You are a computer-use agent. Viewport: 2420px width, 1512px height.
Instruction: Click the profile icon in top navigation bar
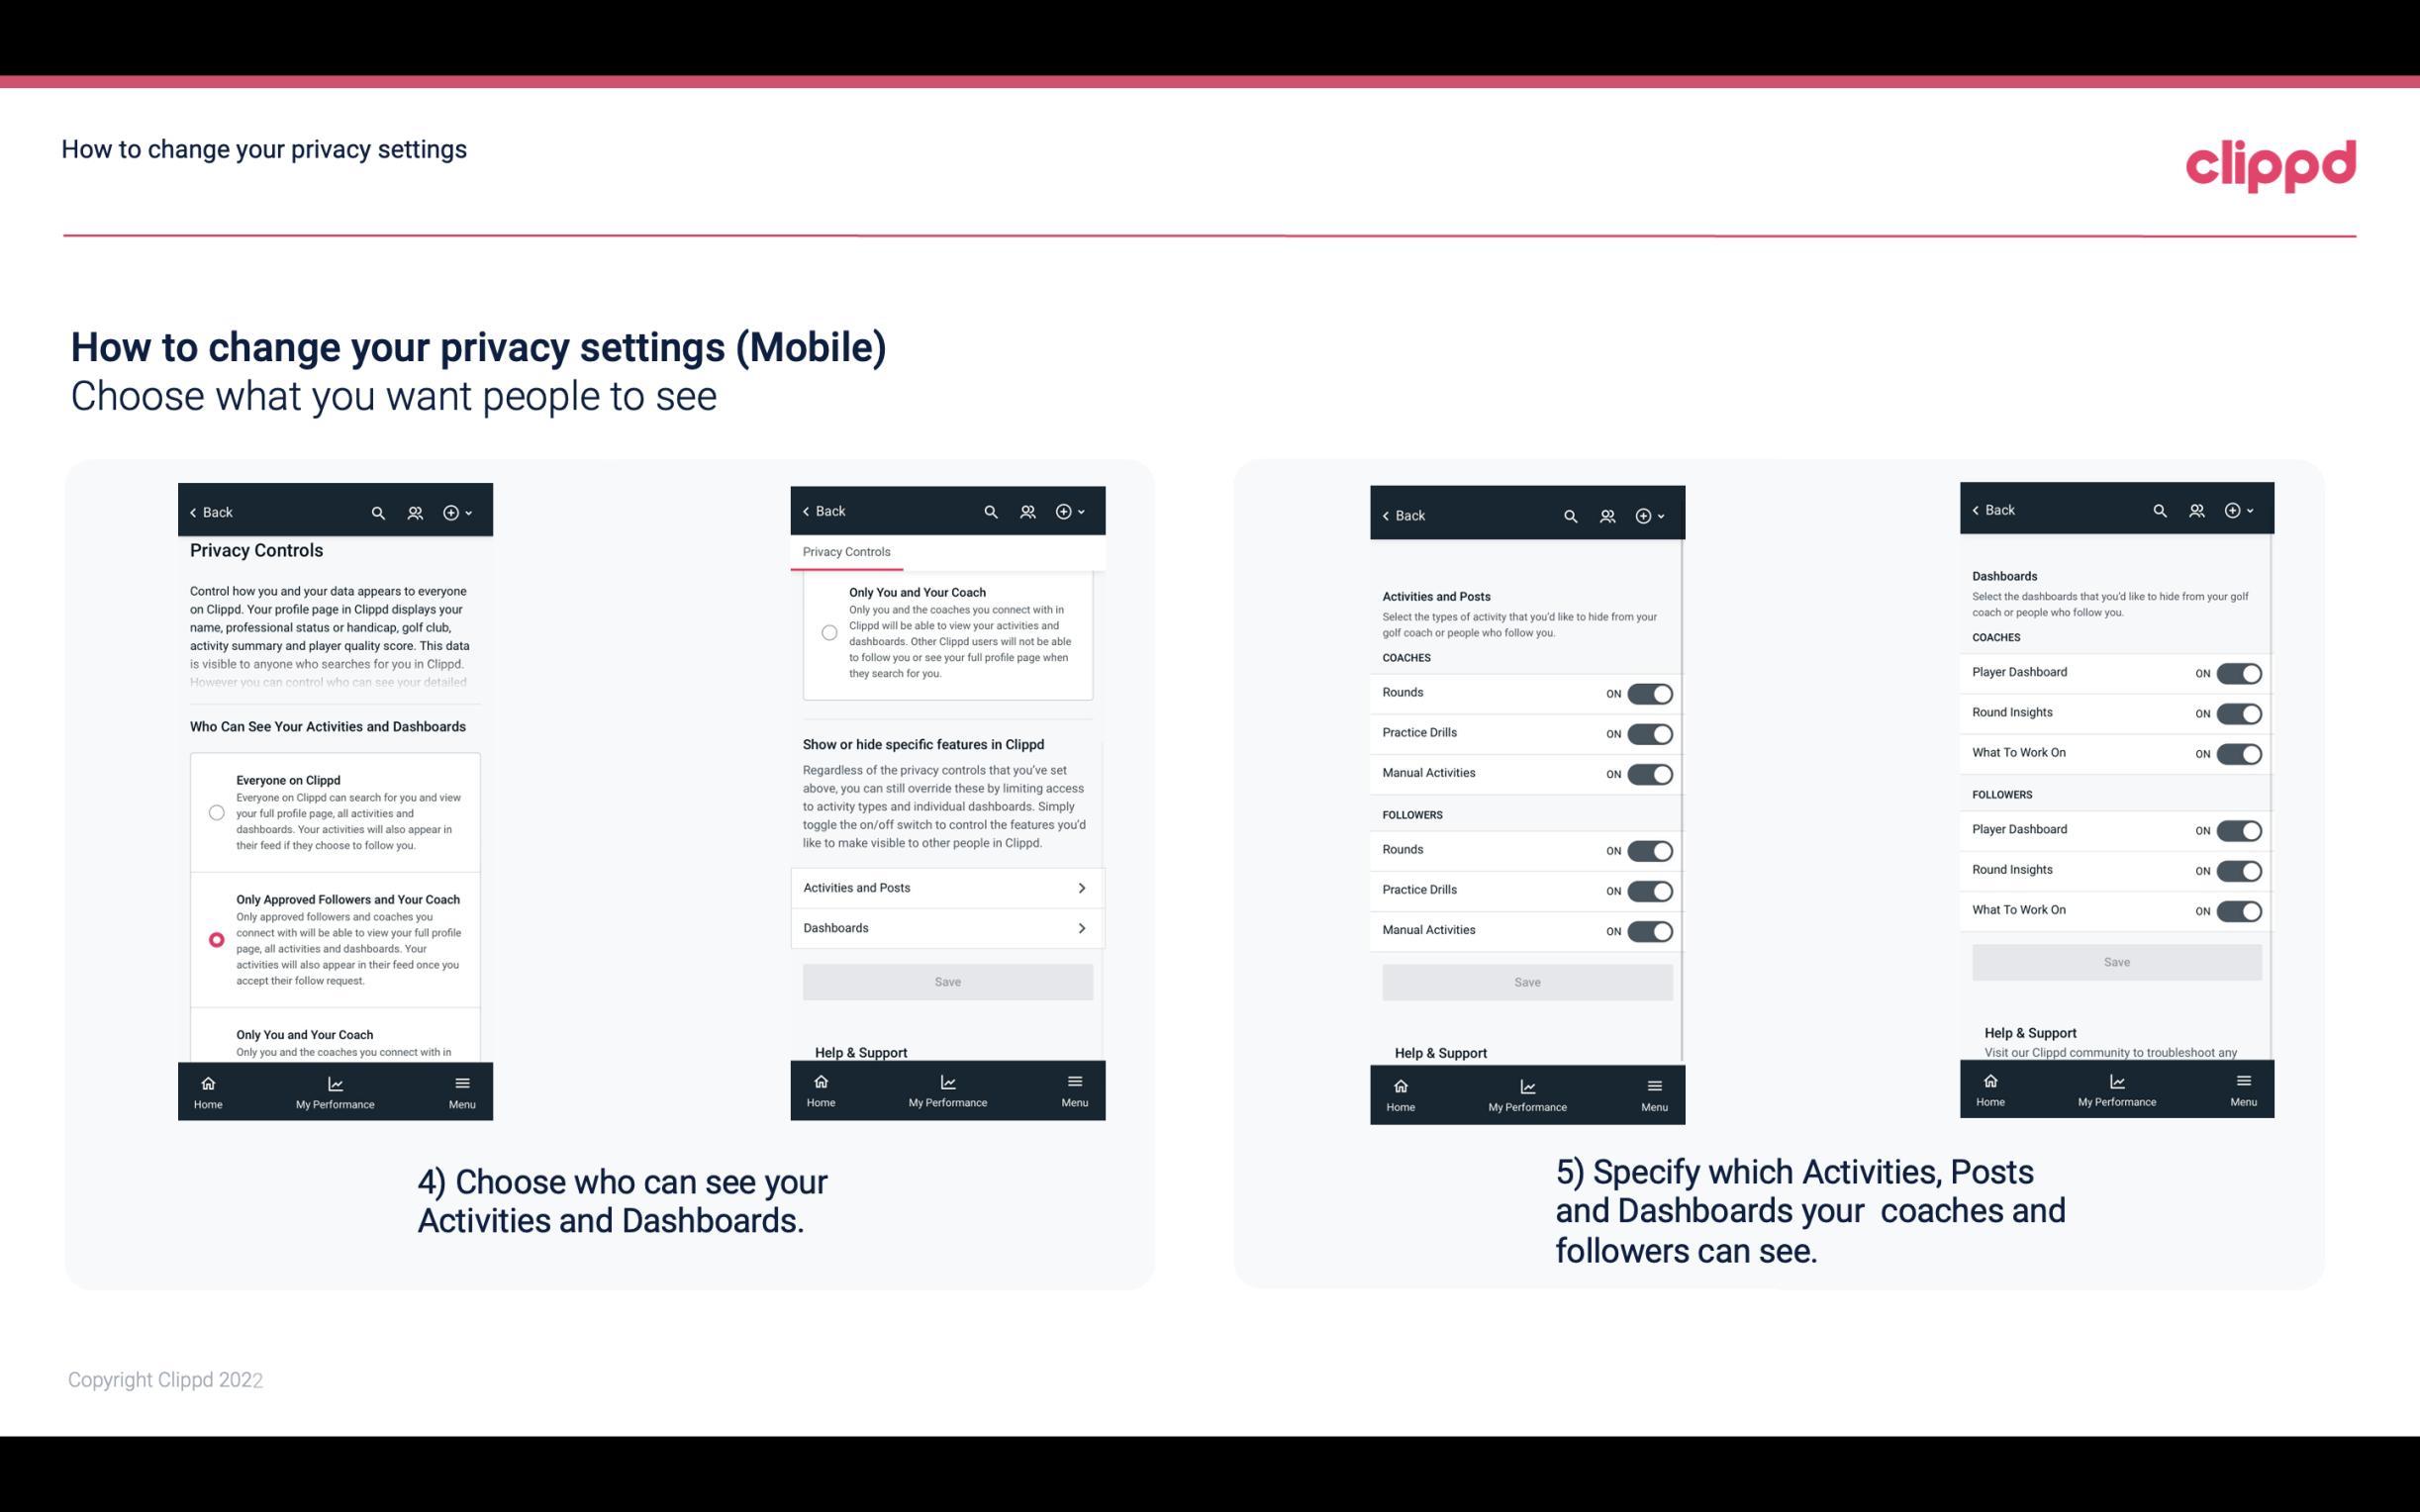[x=415, y=513]
